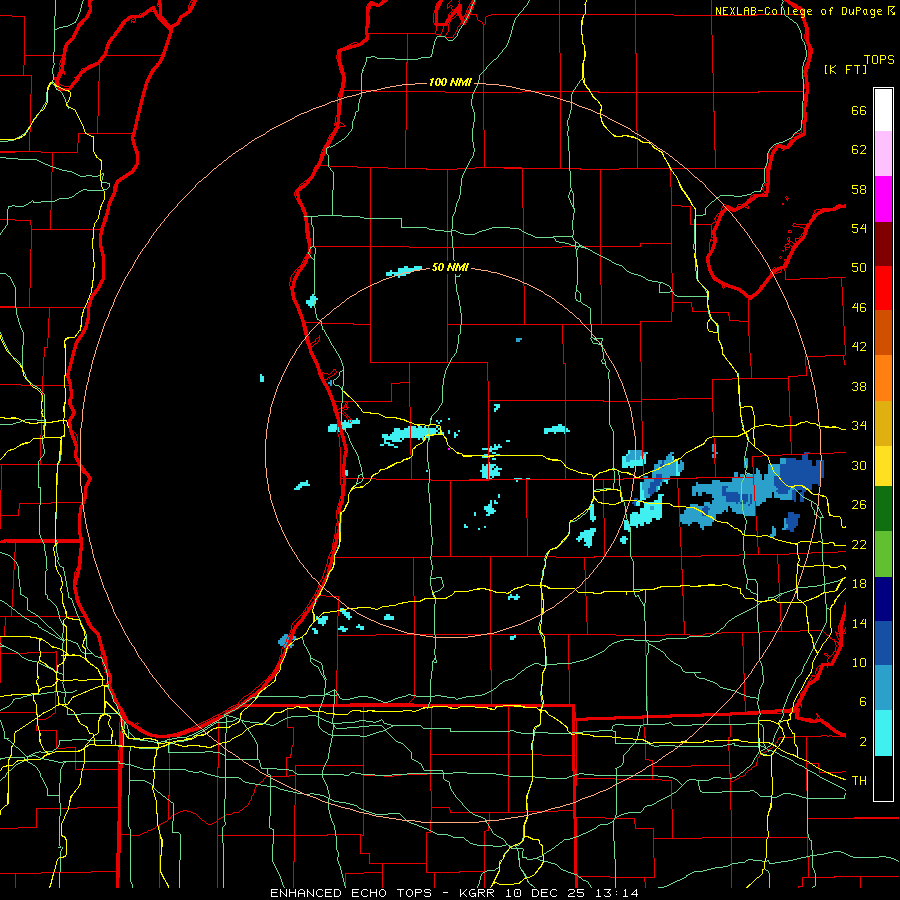Click the legend value 30

pyautogui.click(x=859, y=465)
